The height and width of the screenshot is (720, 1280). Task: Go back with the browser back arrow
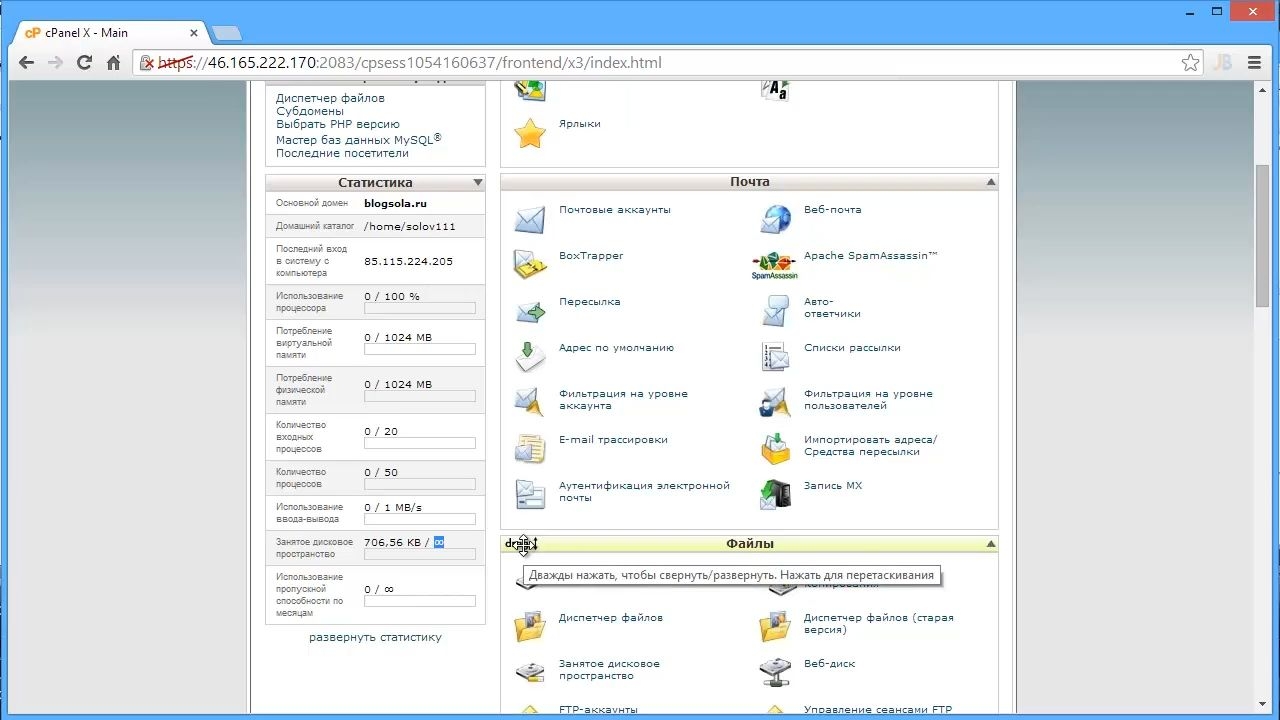click(x=26, y=63)
